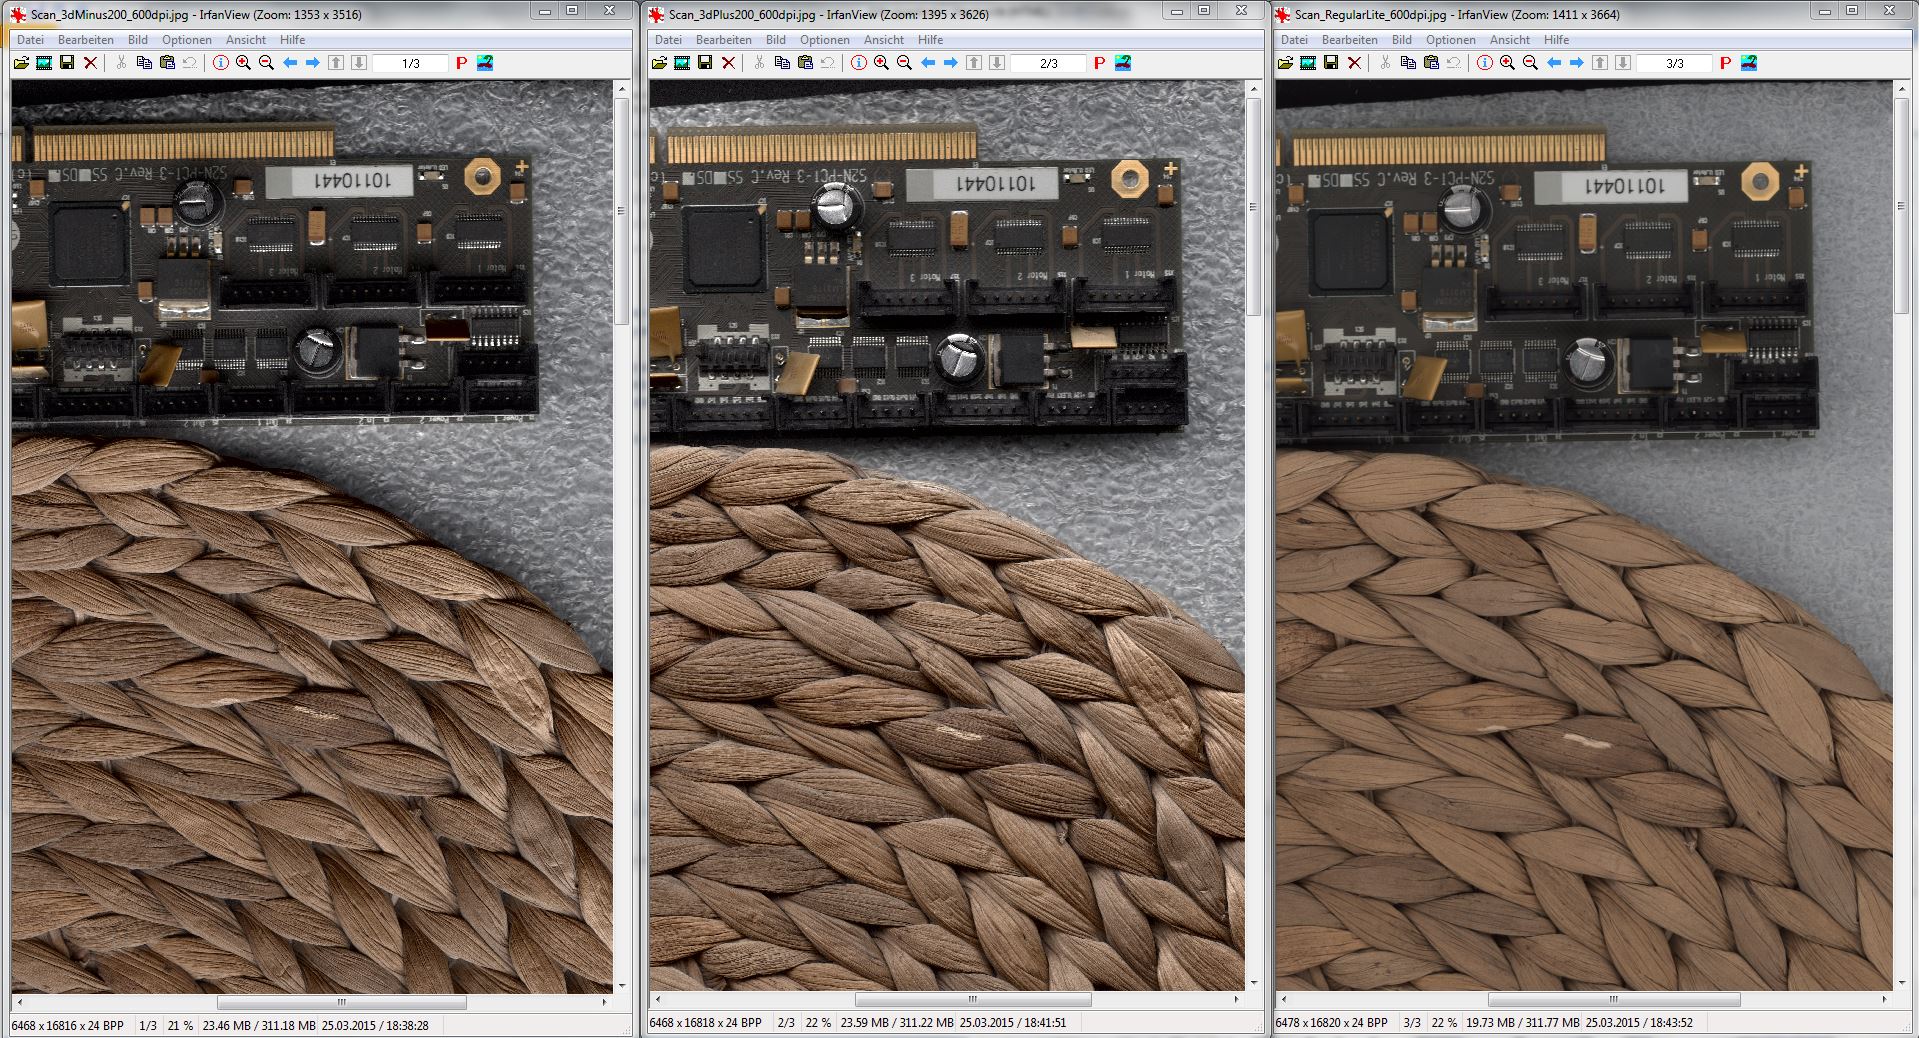Open Ansicht menu in Scan_RegularLite window
The image size is (1919, 1038).
coord(1510,40)
